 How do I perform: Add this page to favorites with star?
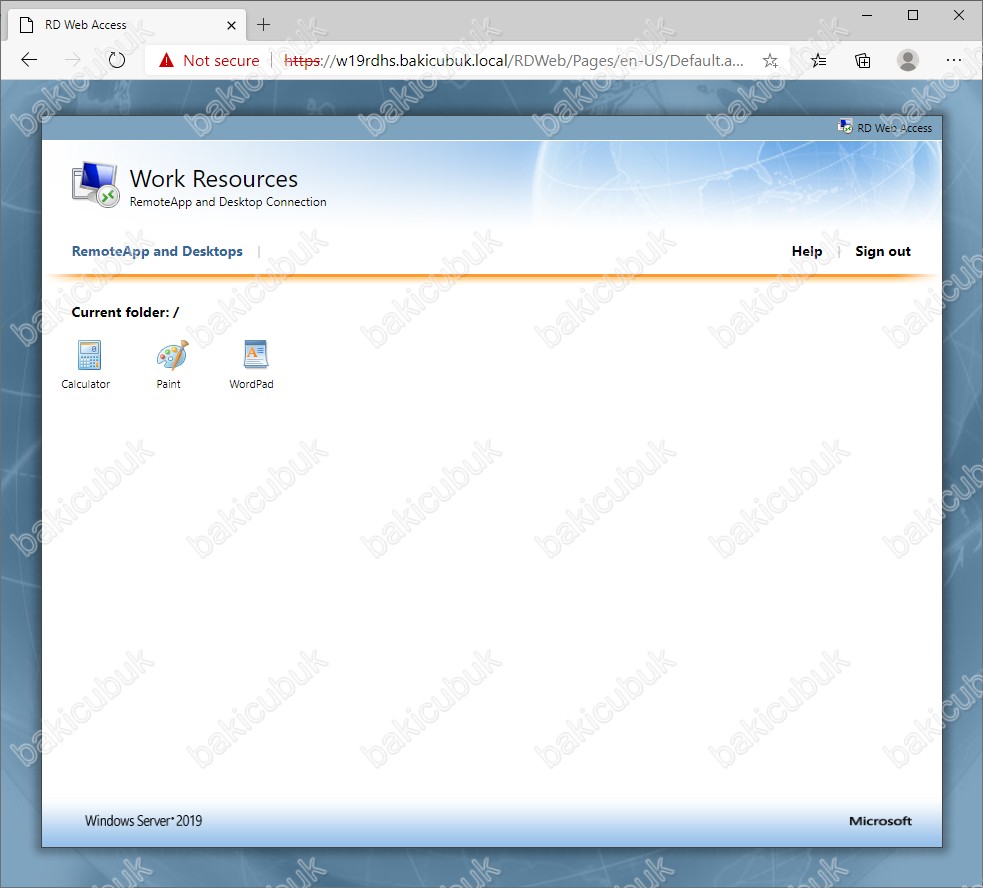[770, 60]
